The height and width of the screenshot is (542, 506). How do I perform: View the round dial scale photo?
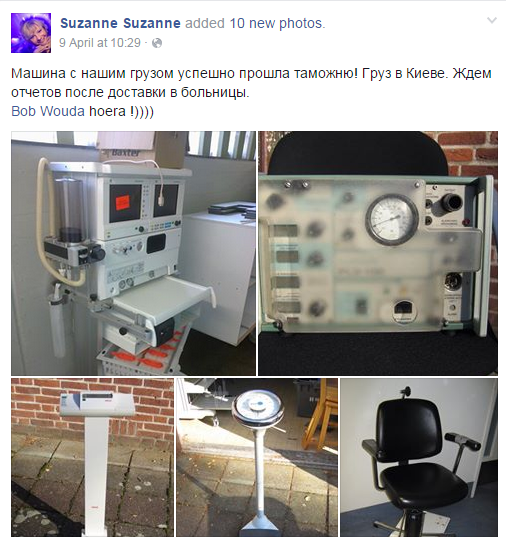[257, 457]
